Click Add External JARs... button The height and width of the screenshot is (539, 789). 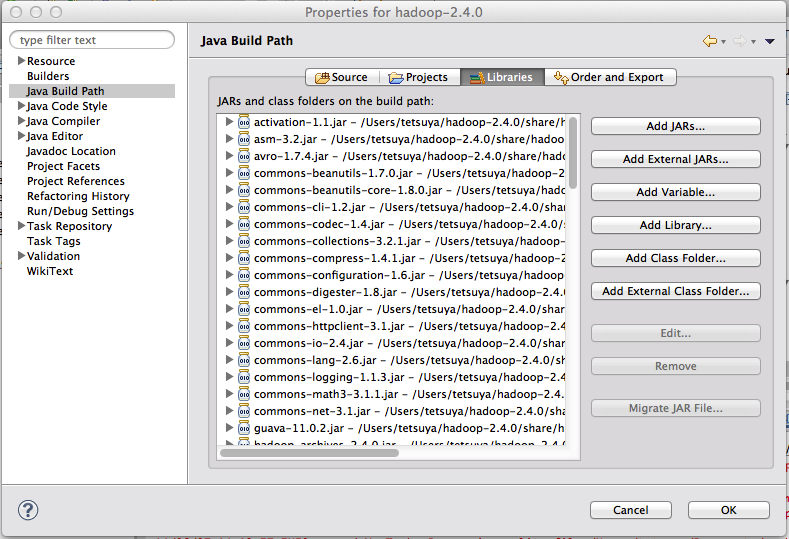point(675,160)
